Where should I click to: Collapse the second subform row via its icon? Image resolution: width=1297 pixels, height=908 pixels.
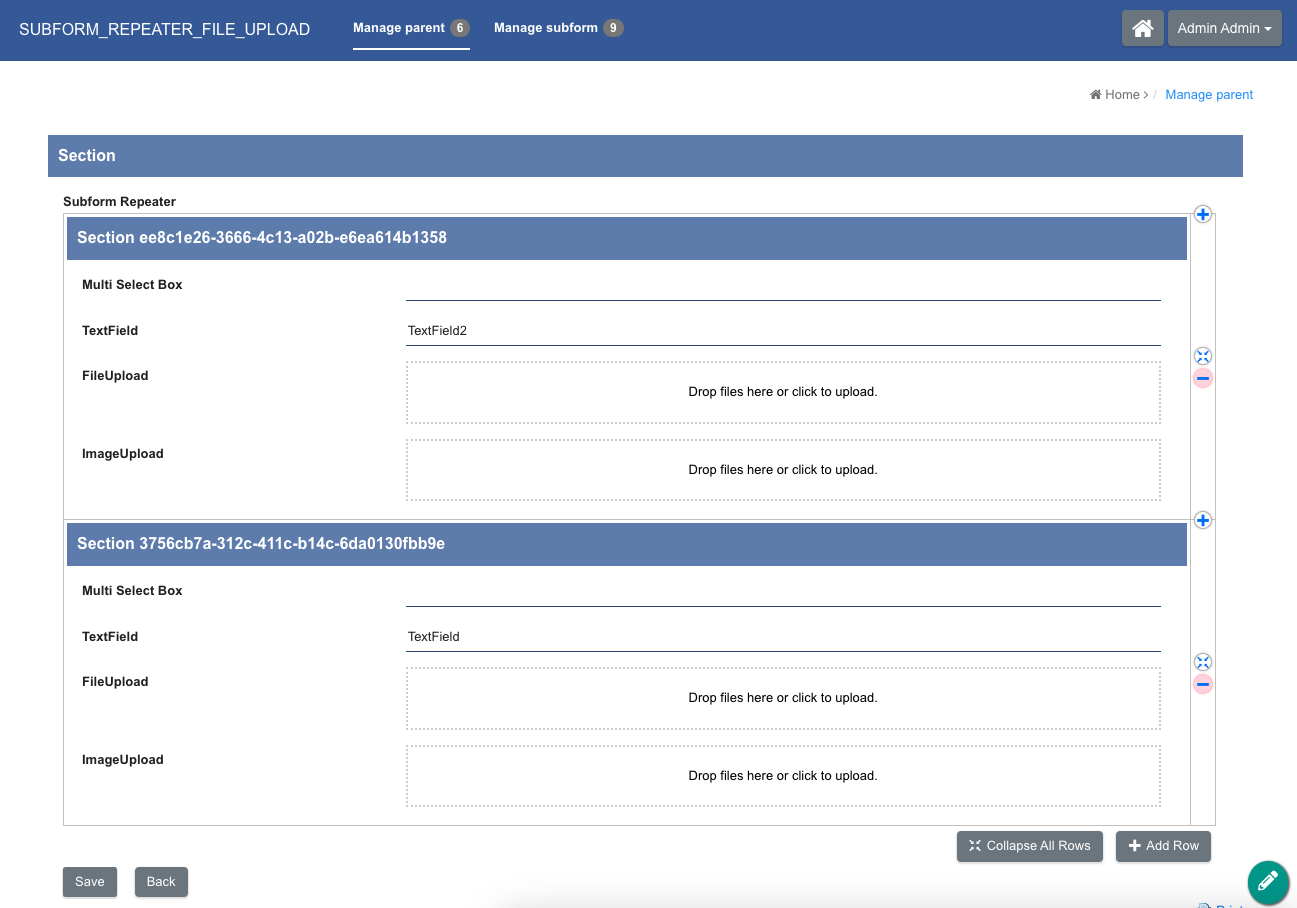click(1203, 662)
